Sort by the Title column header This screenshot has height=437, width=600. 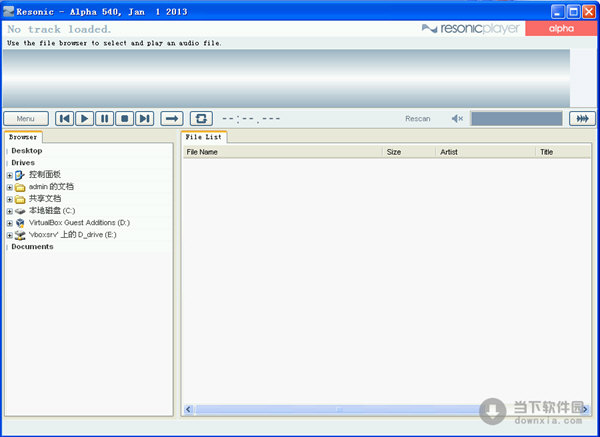pyautogui.click(x=563, y=152)
